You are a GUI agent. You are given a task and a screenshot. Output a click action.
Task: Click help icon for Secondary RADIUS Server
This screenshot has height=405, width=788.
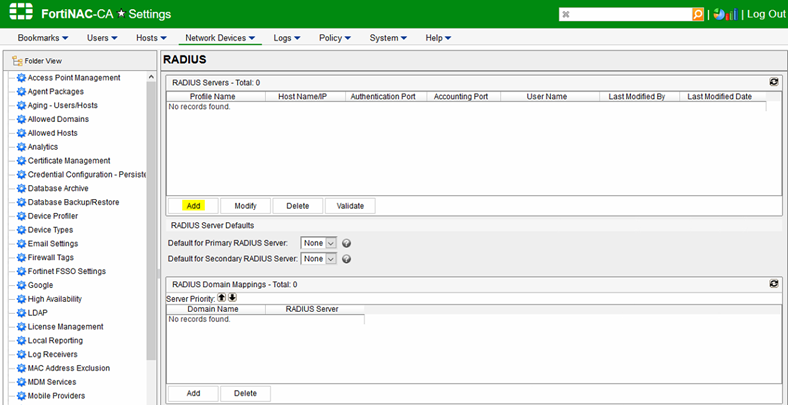[x=346, y=259]
